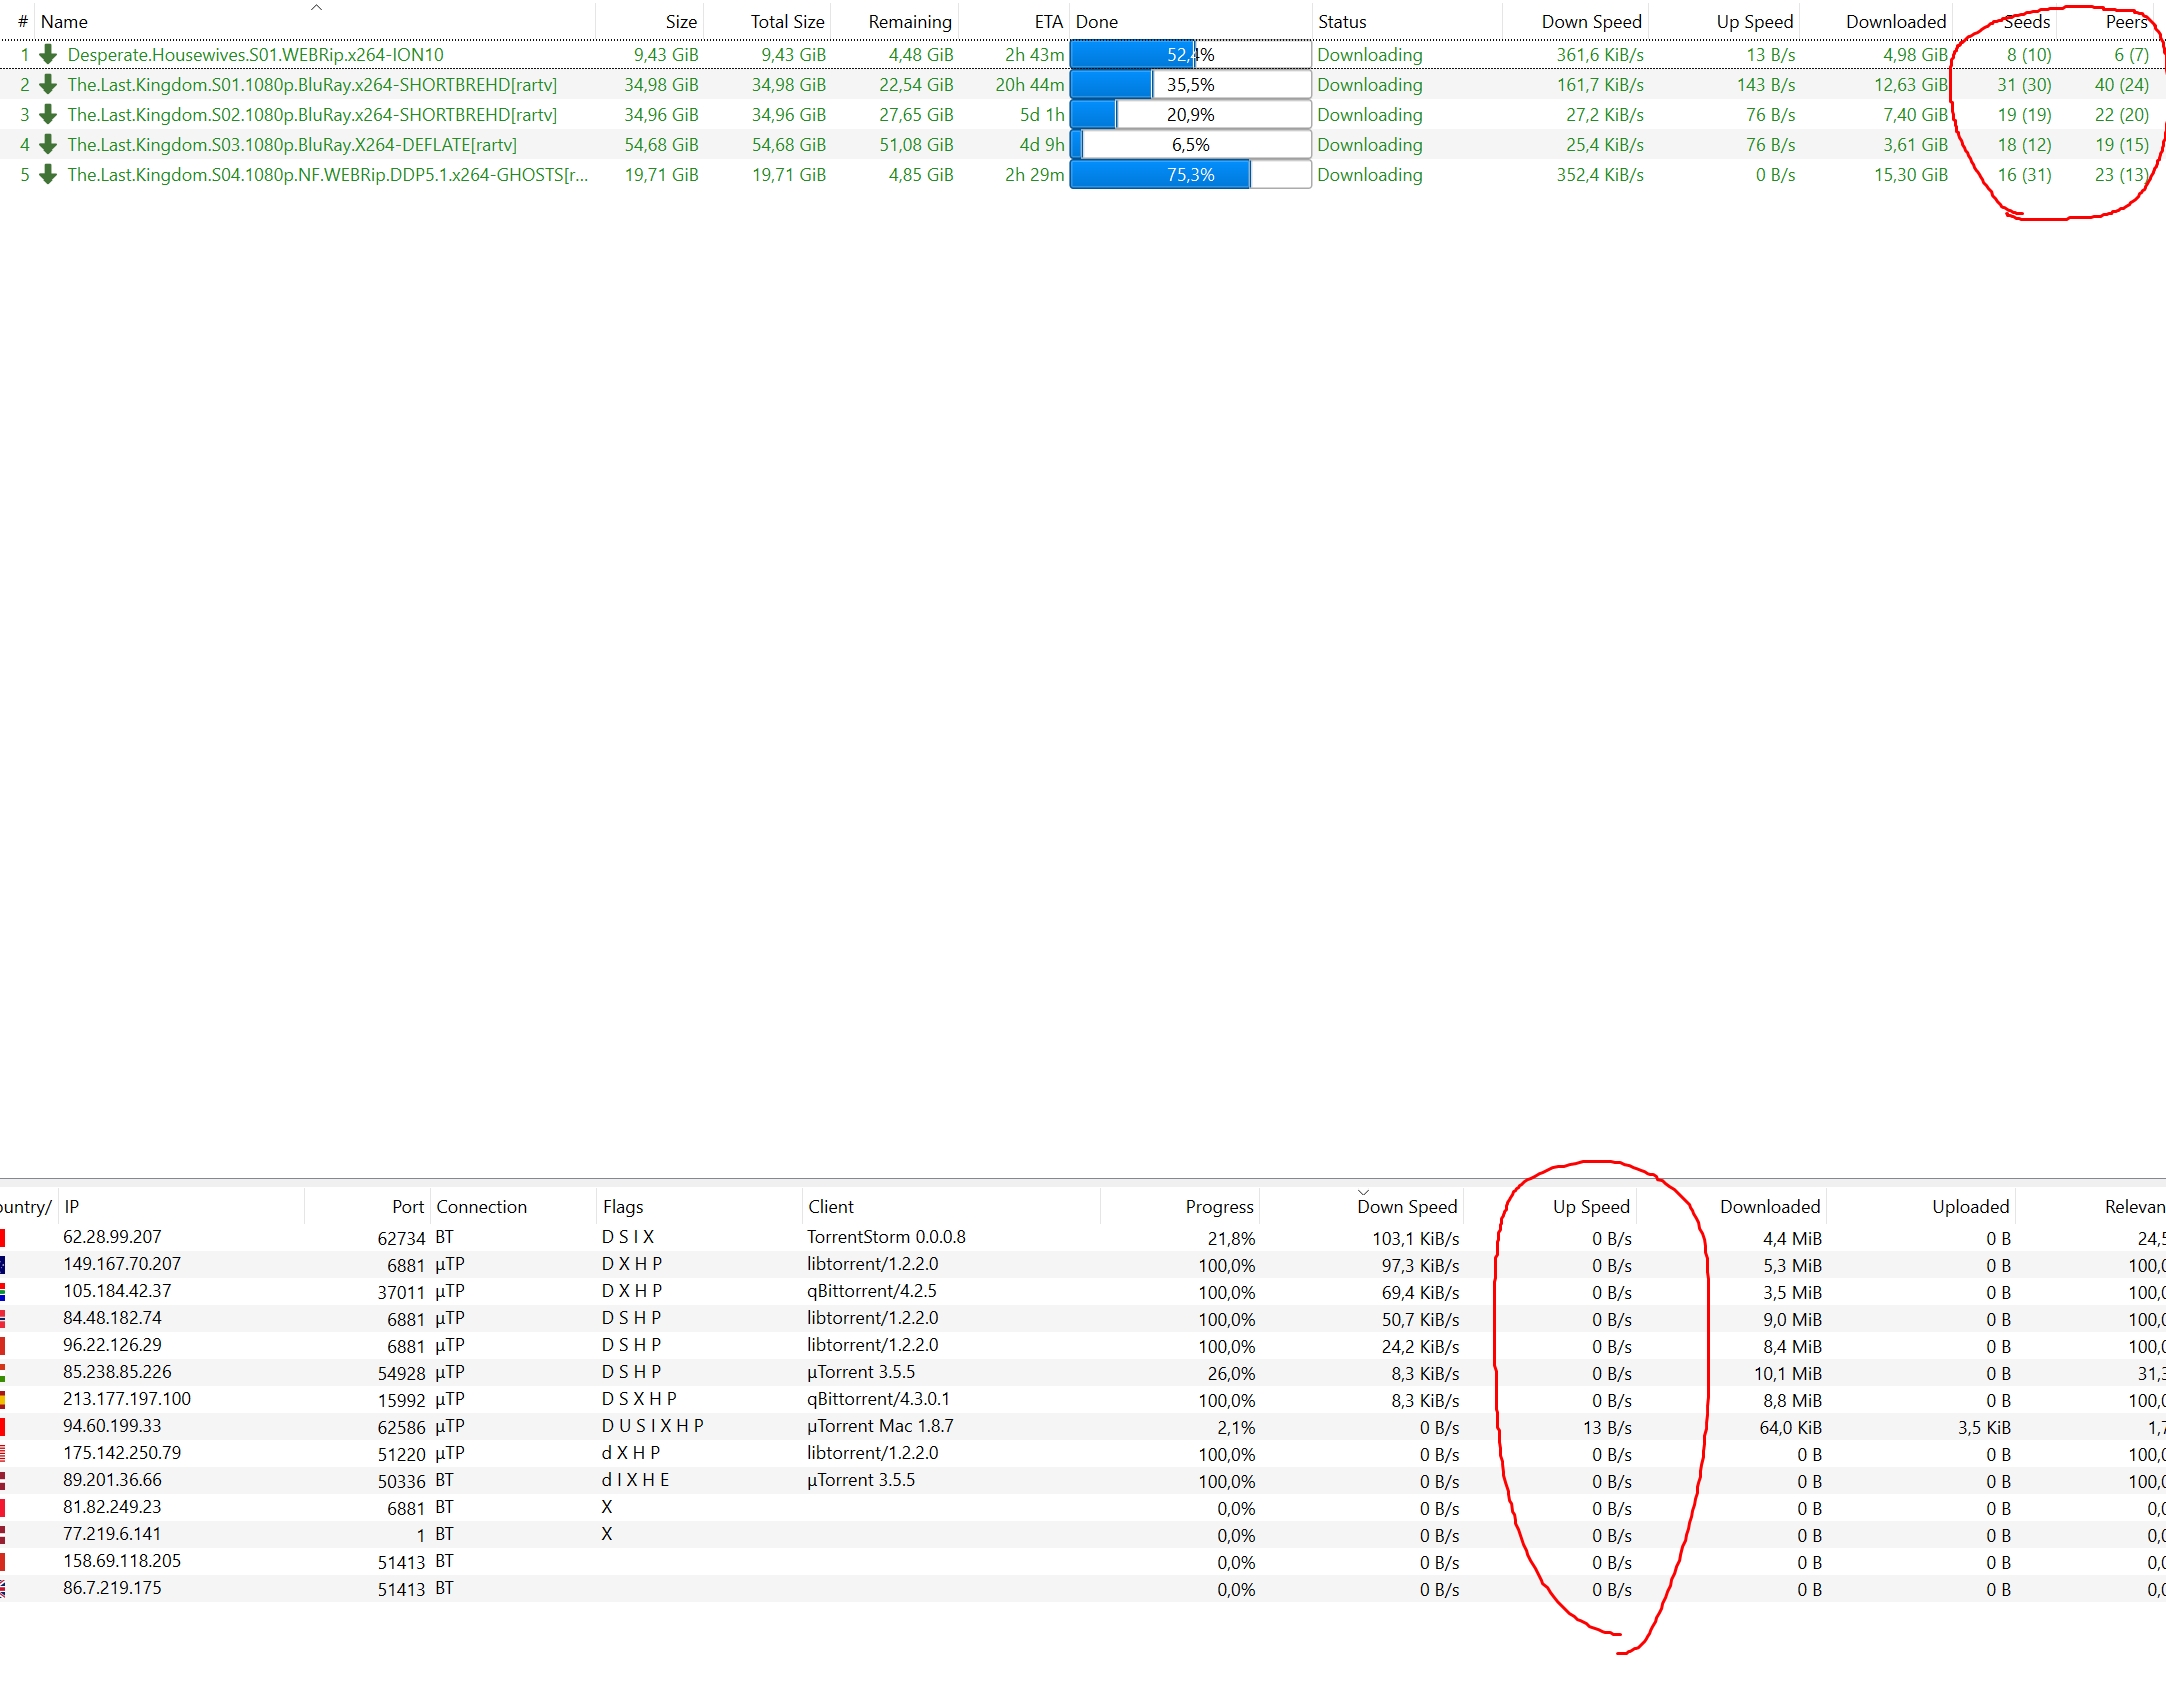Viewport: 2166px width, 1686px height.
Task: Select The.Last.Kingdom.S02 SHORTBREHD torrent row
Action: pos(1083,115)
